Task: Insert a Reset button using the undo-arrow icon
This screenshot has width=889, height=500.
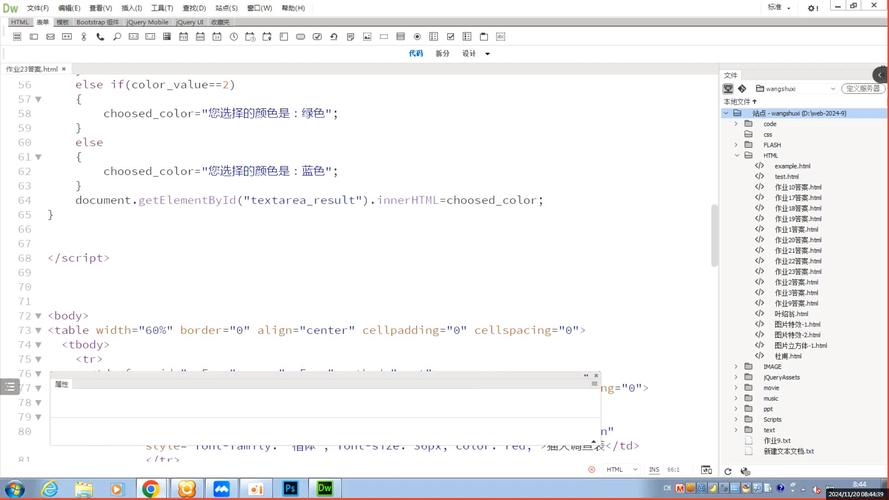Action: click(x=333, y=36)
